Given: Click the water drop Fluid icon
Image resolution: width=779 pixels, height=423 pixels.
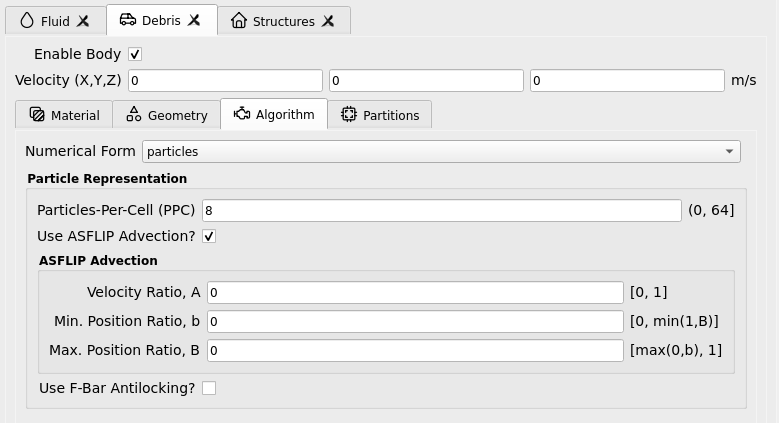Looking at the screenshot, I should (27, 21).
